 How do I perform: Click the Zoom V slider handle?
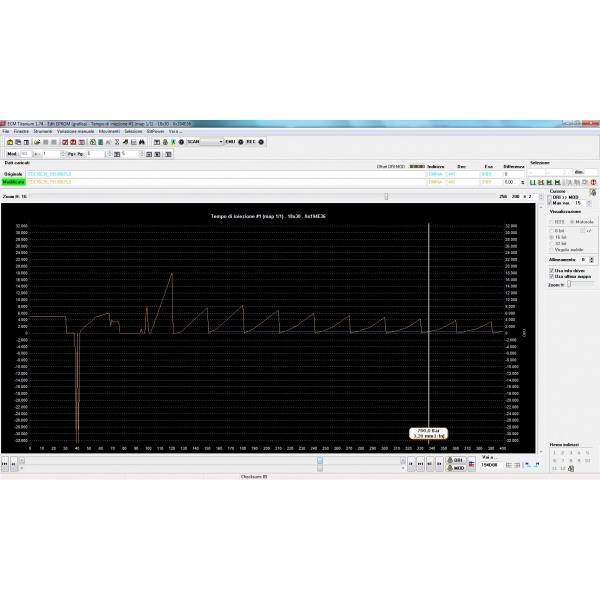(x=569, y=284)
